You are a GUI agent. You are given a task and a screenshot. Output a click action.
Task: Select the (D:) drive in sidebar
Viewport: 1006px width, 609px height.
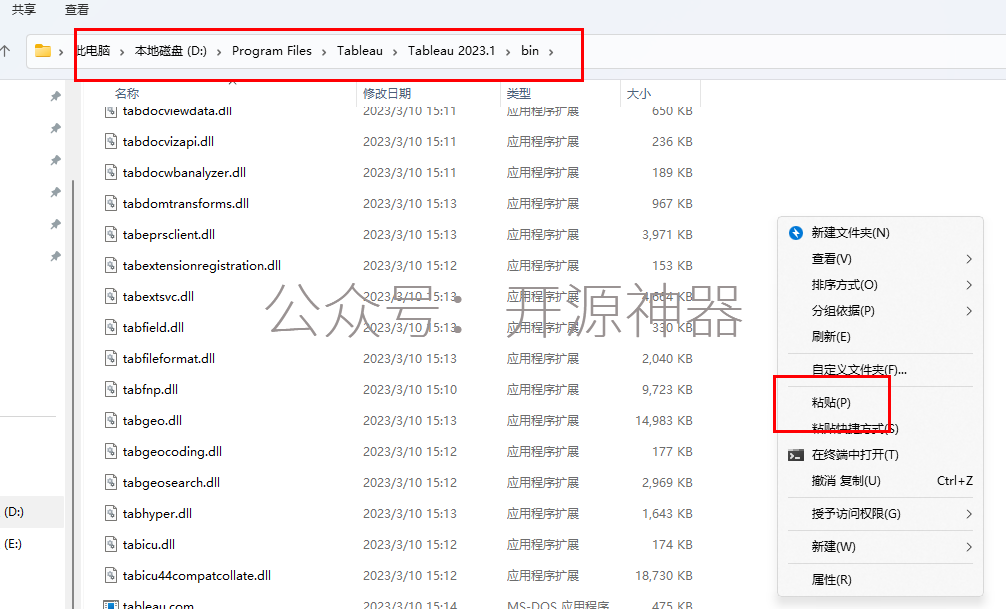pyautogui.click(x=14, y=512)
